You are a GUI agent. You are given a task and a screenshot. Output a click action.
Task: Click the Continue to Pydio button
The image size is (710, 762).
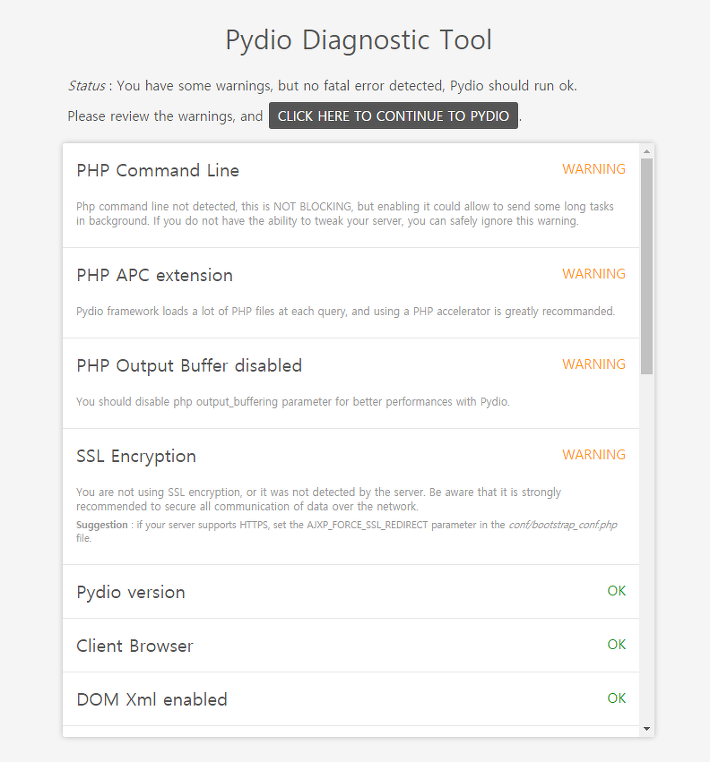point(393,116)
